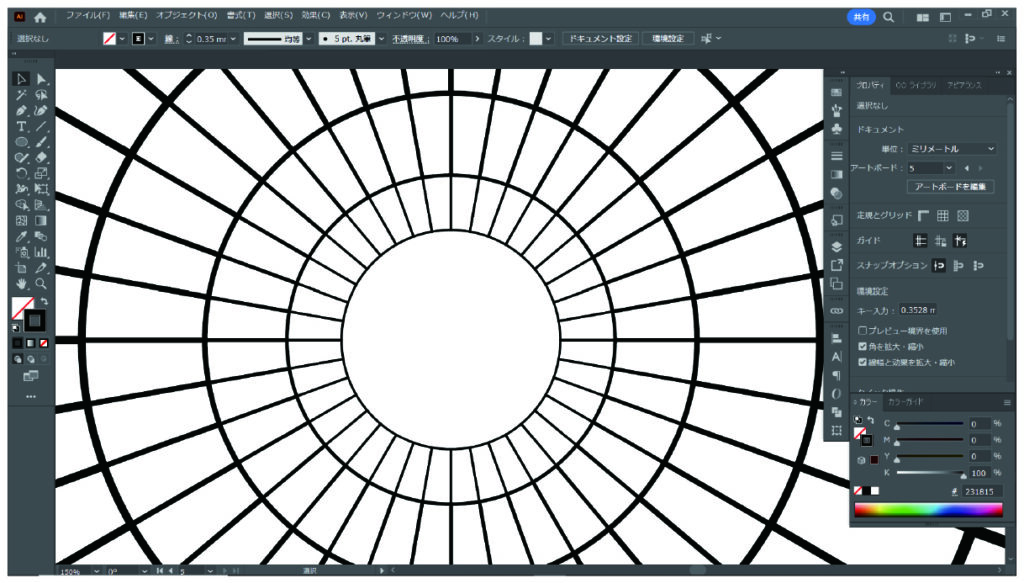Toggle lock guides button in ガイド row
The image size is (1024, 583).
click(x=940, y=241)
